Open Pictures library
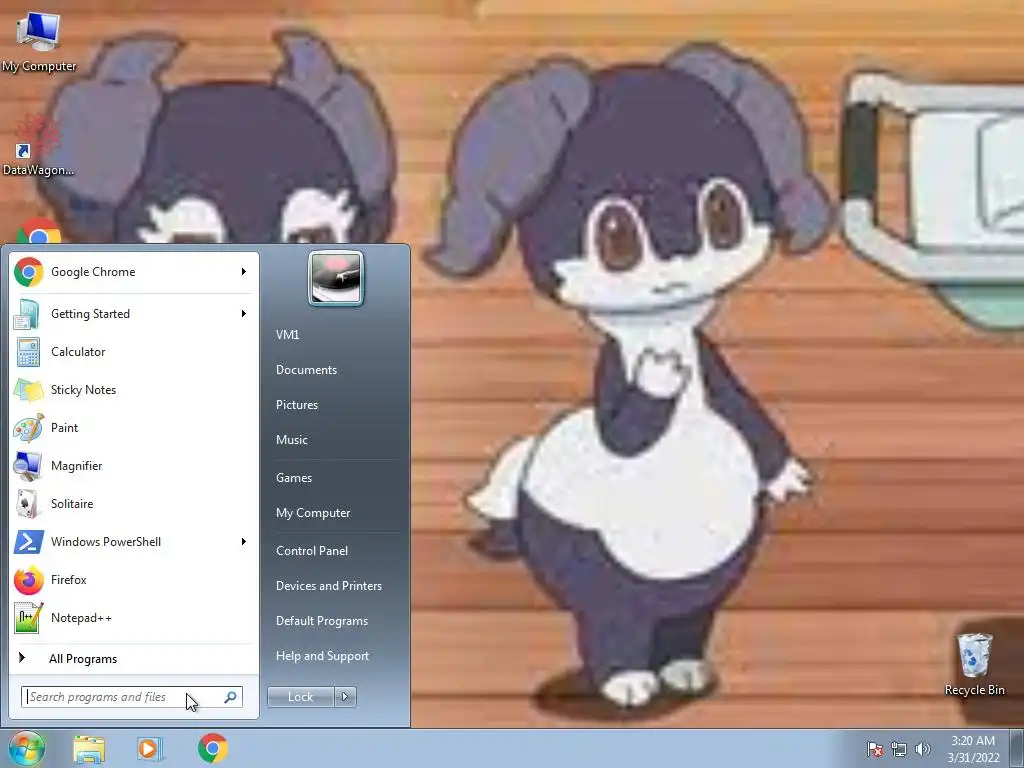 297,405
